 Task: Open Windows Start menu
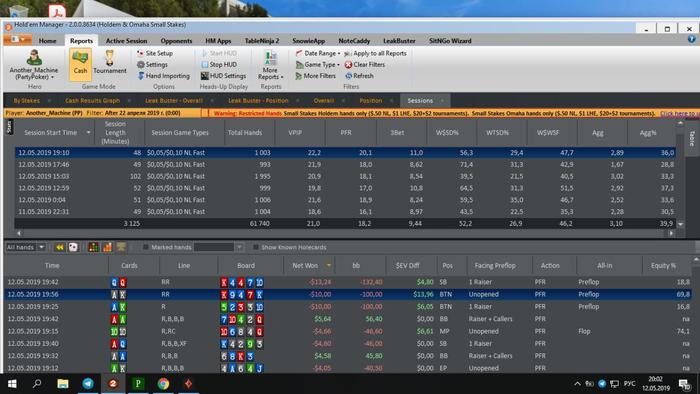(12, 384)
